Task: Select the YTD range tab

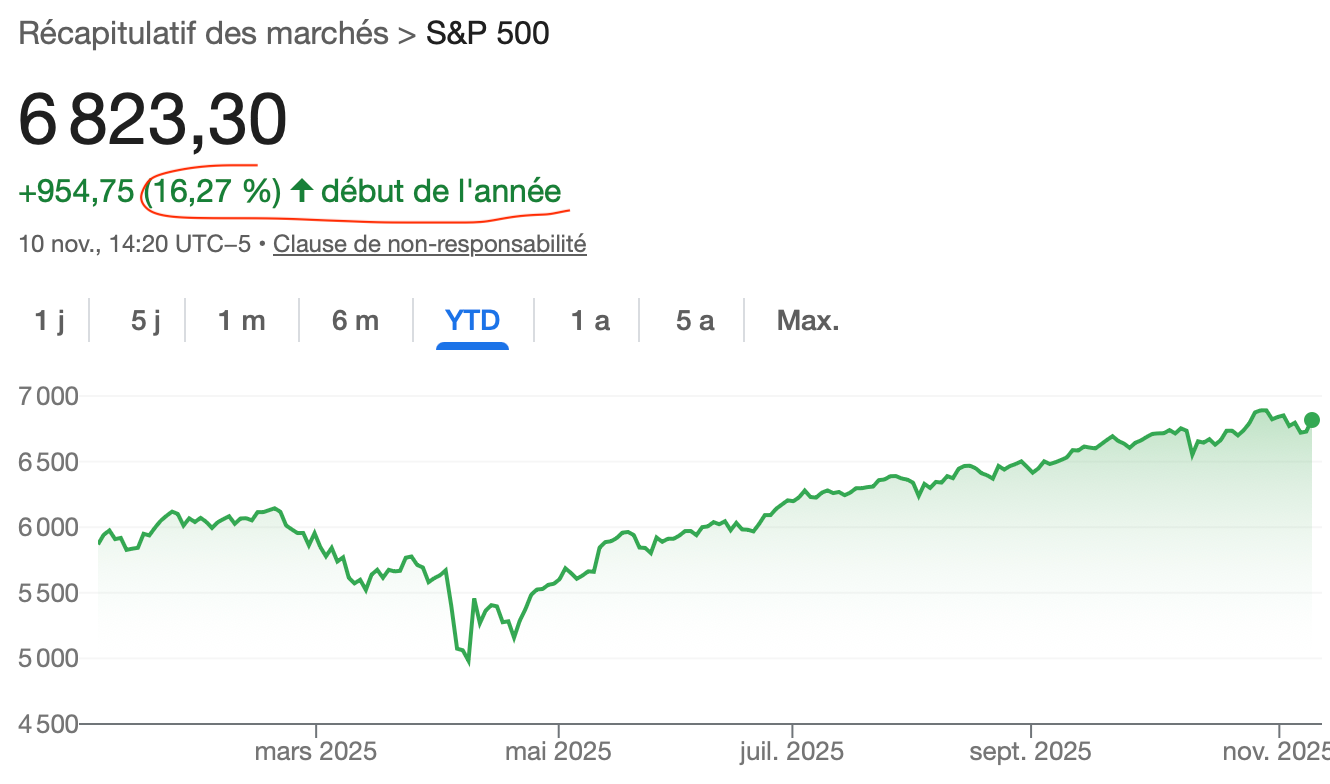Action: point(472,321)
